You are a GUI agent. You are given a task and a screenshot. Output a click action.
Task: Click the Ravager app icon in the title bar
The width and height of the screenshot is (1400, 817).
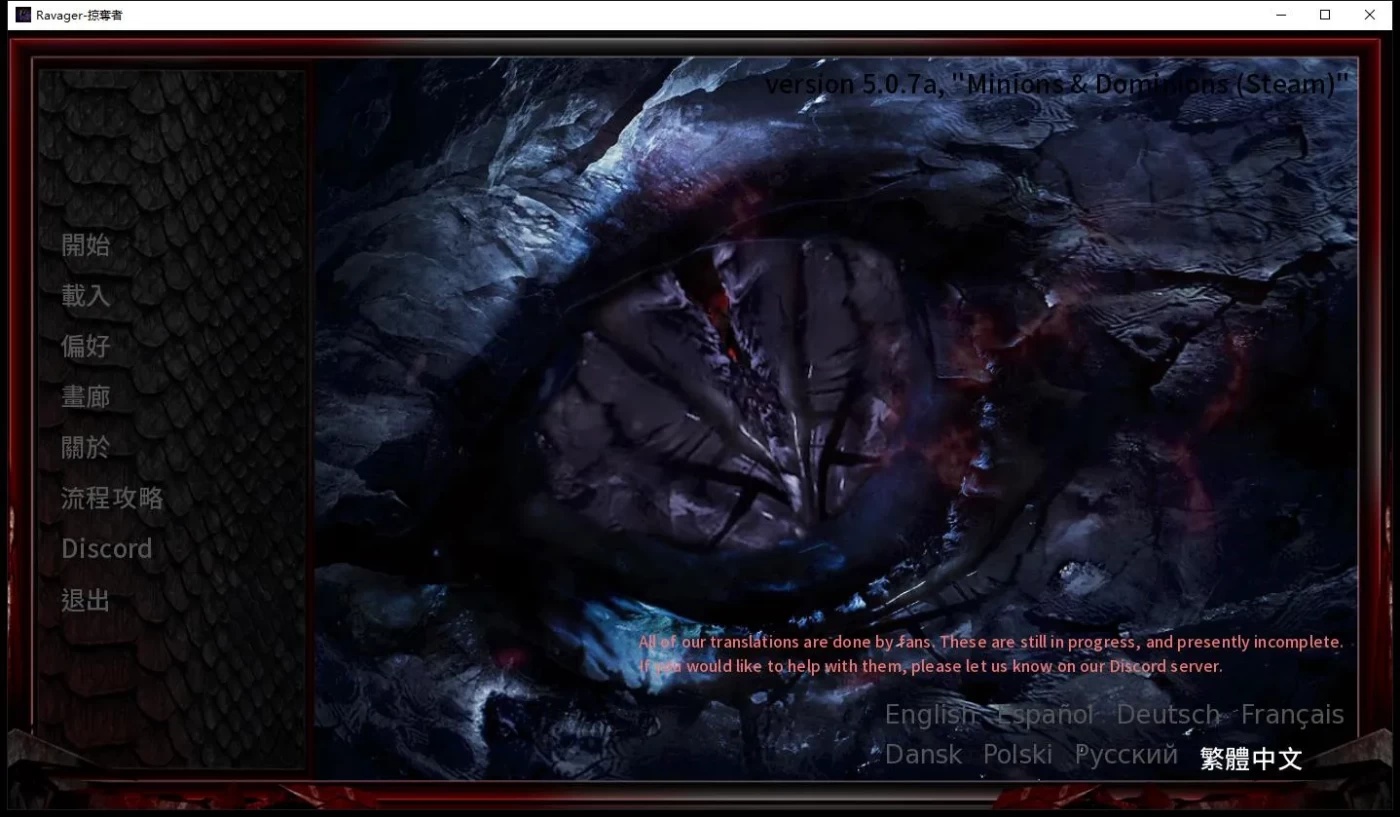click(22, 14)
